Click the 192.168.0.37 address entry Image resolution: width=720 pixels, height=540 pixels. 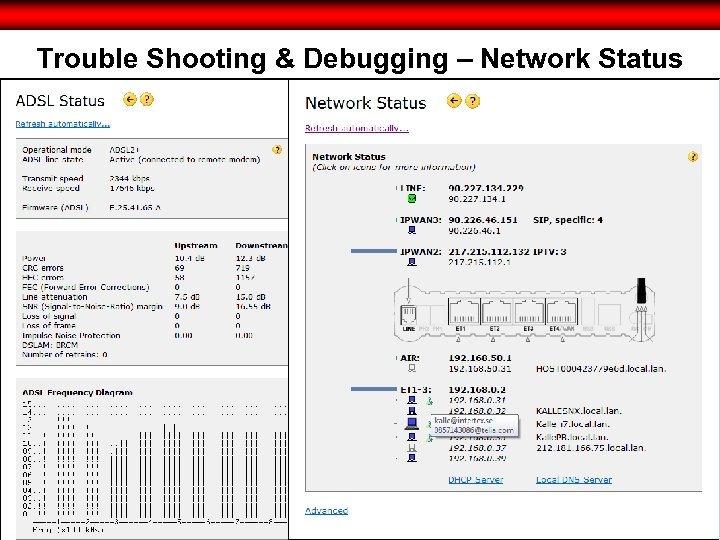click(x=477, y=447)
